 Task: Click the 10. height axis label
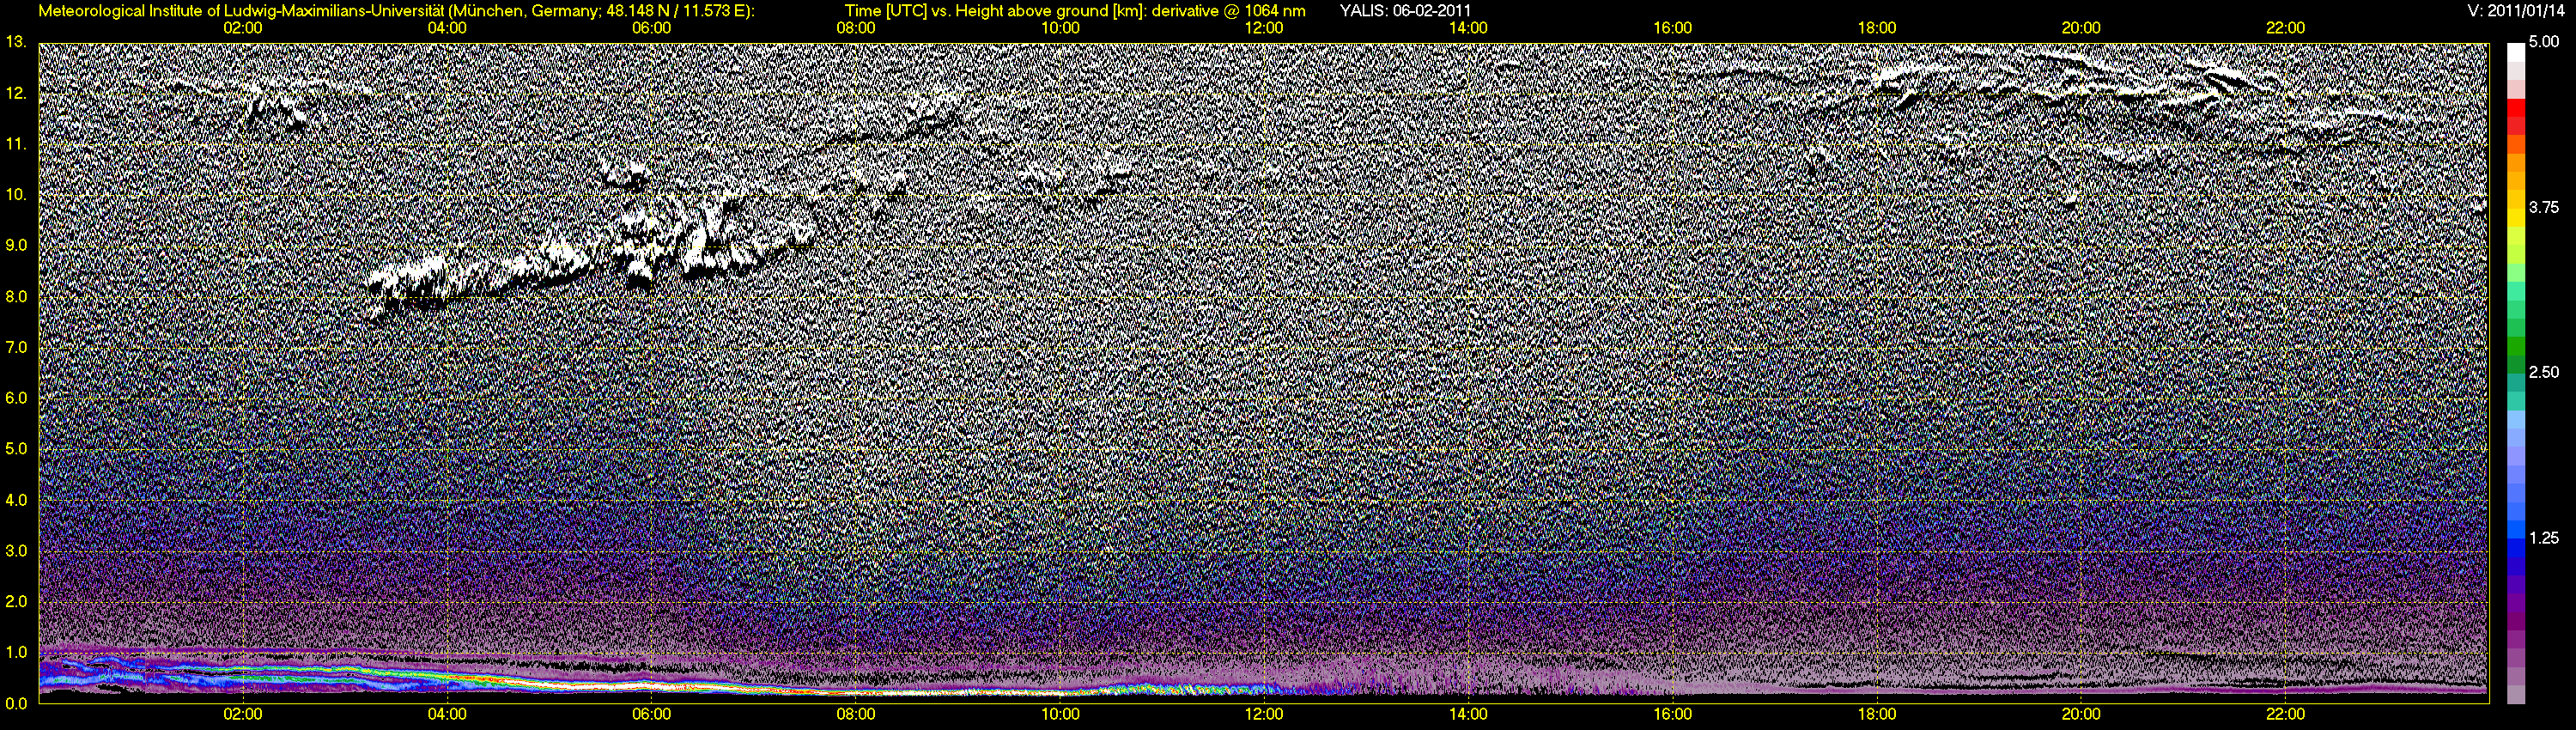pyautogui.click(x=16, y=195)
